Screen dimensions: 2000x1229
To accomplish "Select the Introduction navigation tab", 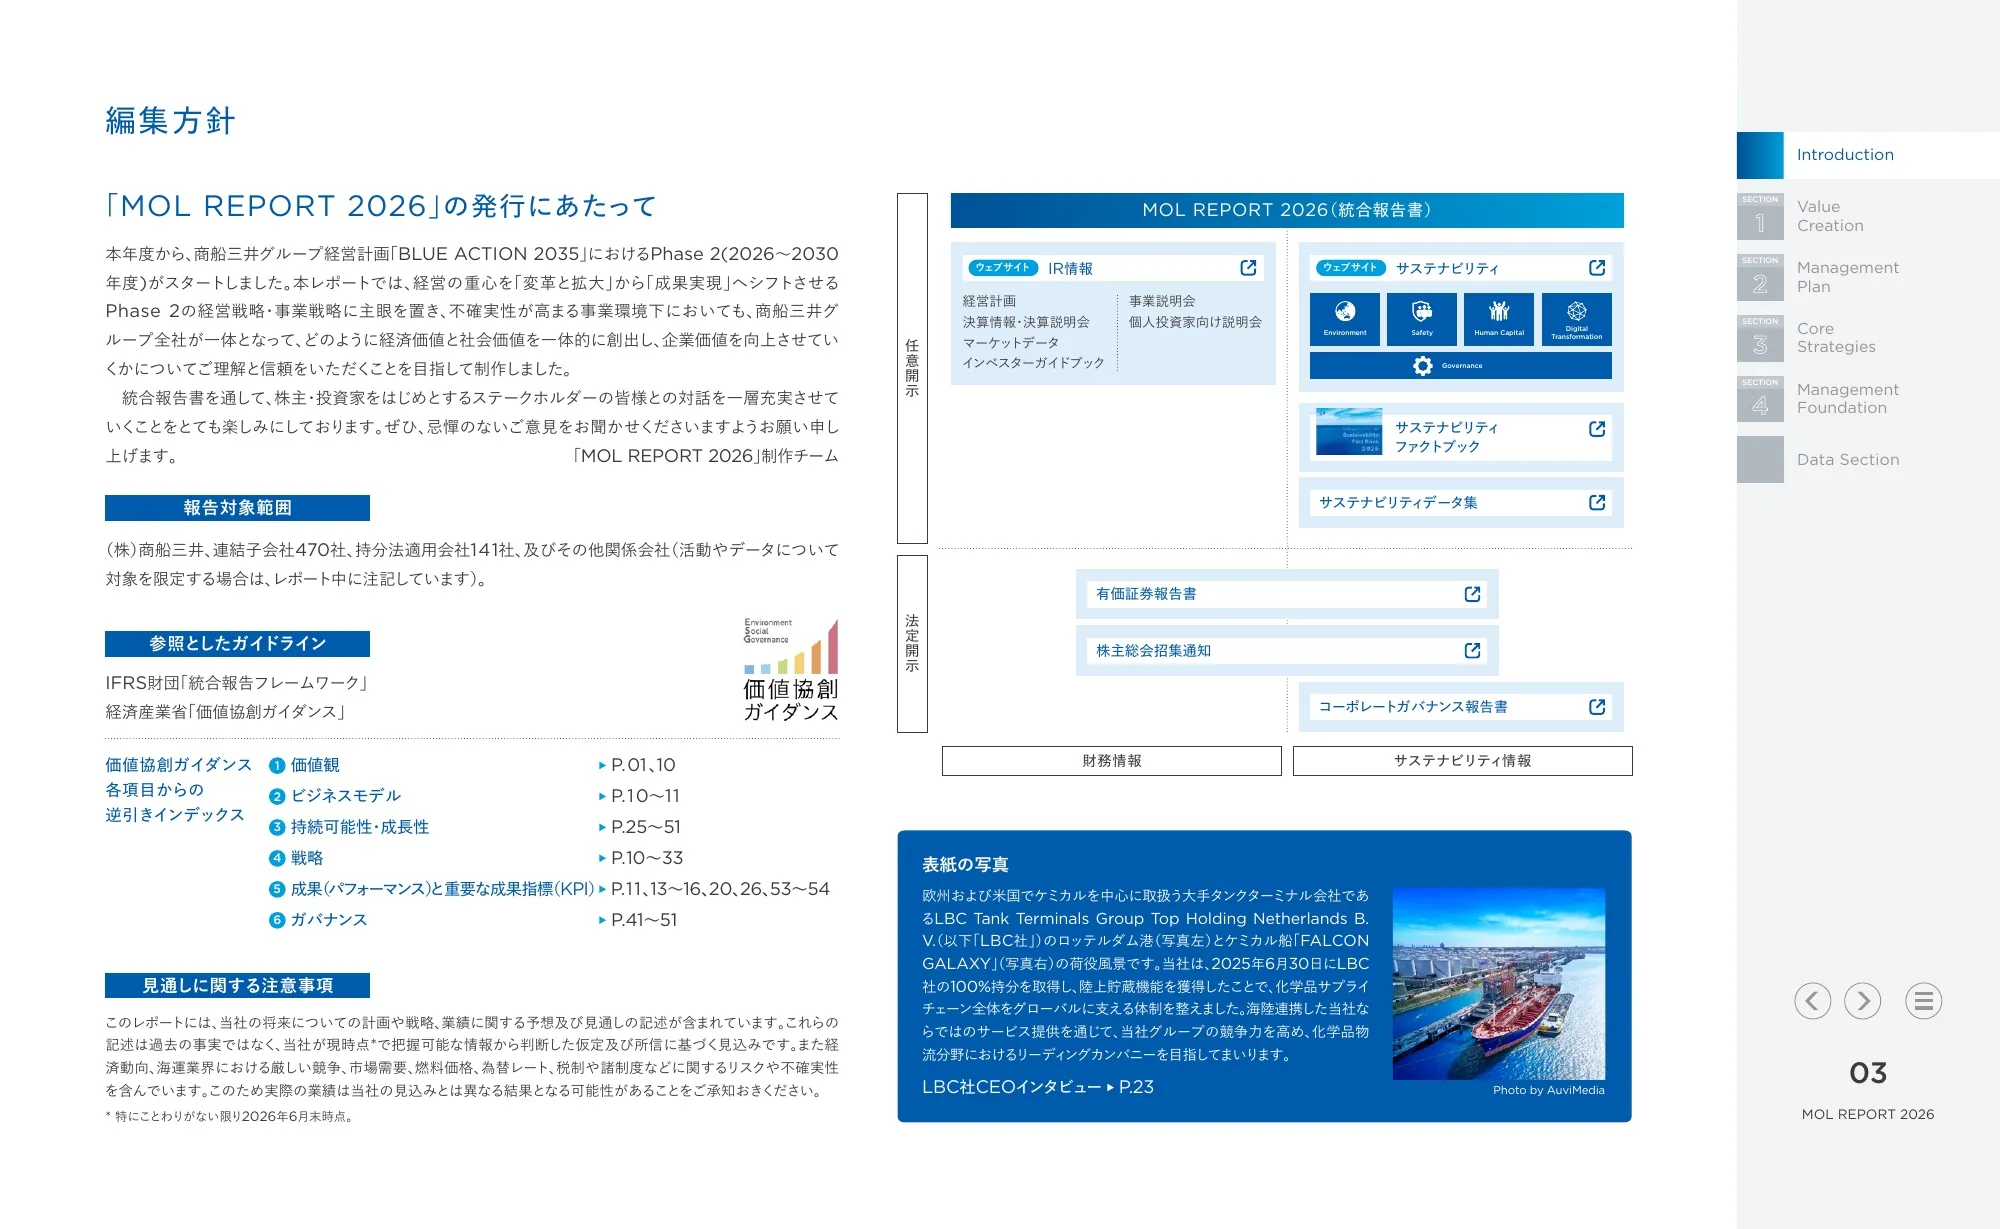I will [1868, 155].
